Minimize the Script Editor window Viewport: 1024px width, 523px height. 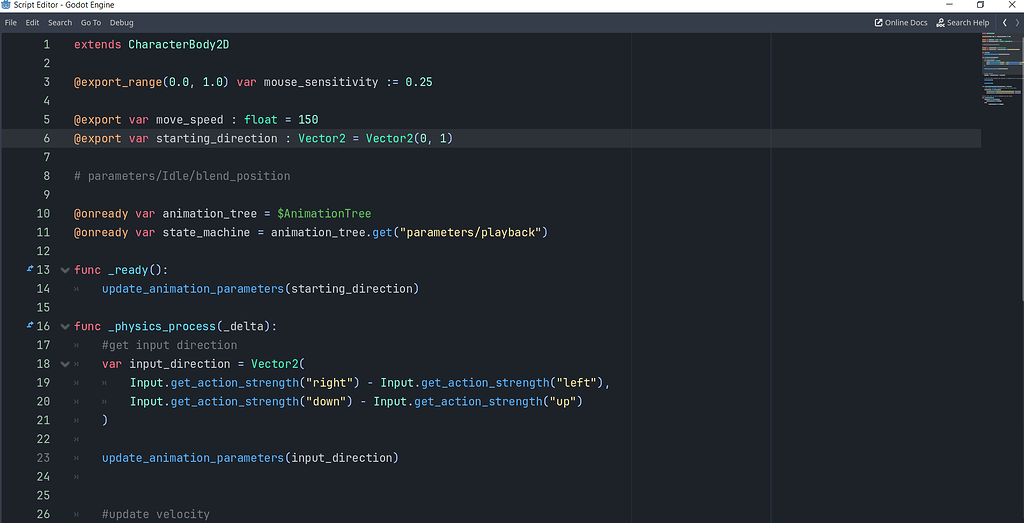click(x=949, y=5)
